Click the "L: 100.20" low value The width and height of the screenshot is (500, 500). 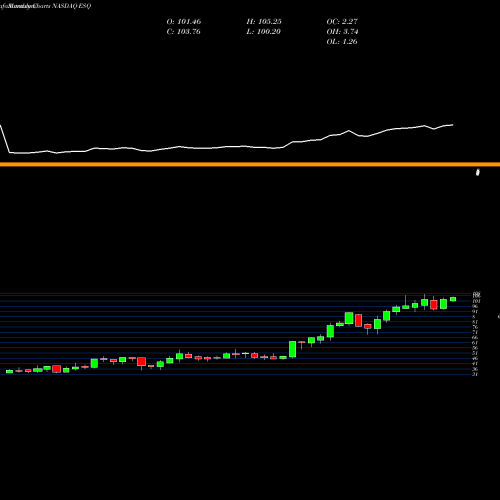coord(263,32)
